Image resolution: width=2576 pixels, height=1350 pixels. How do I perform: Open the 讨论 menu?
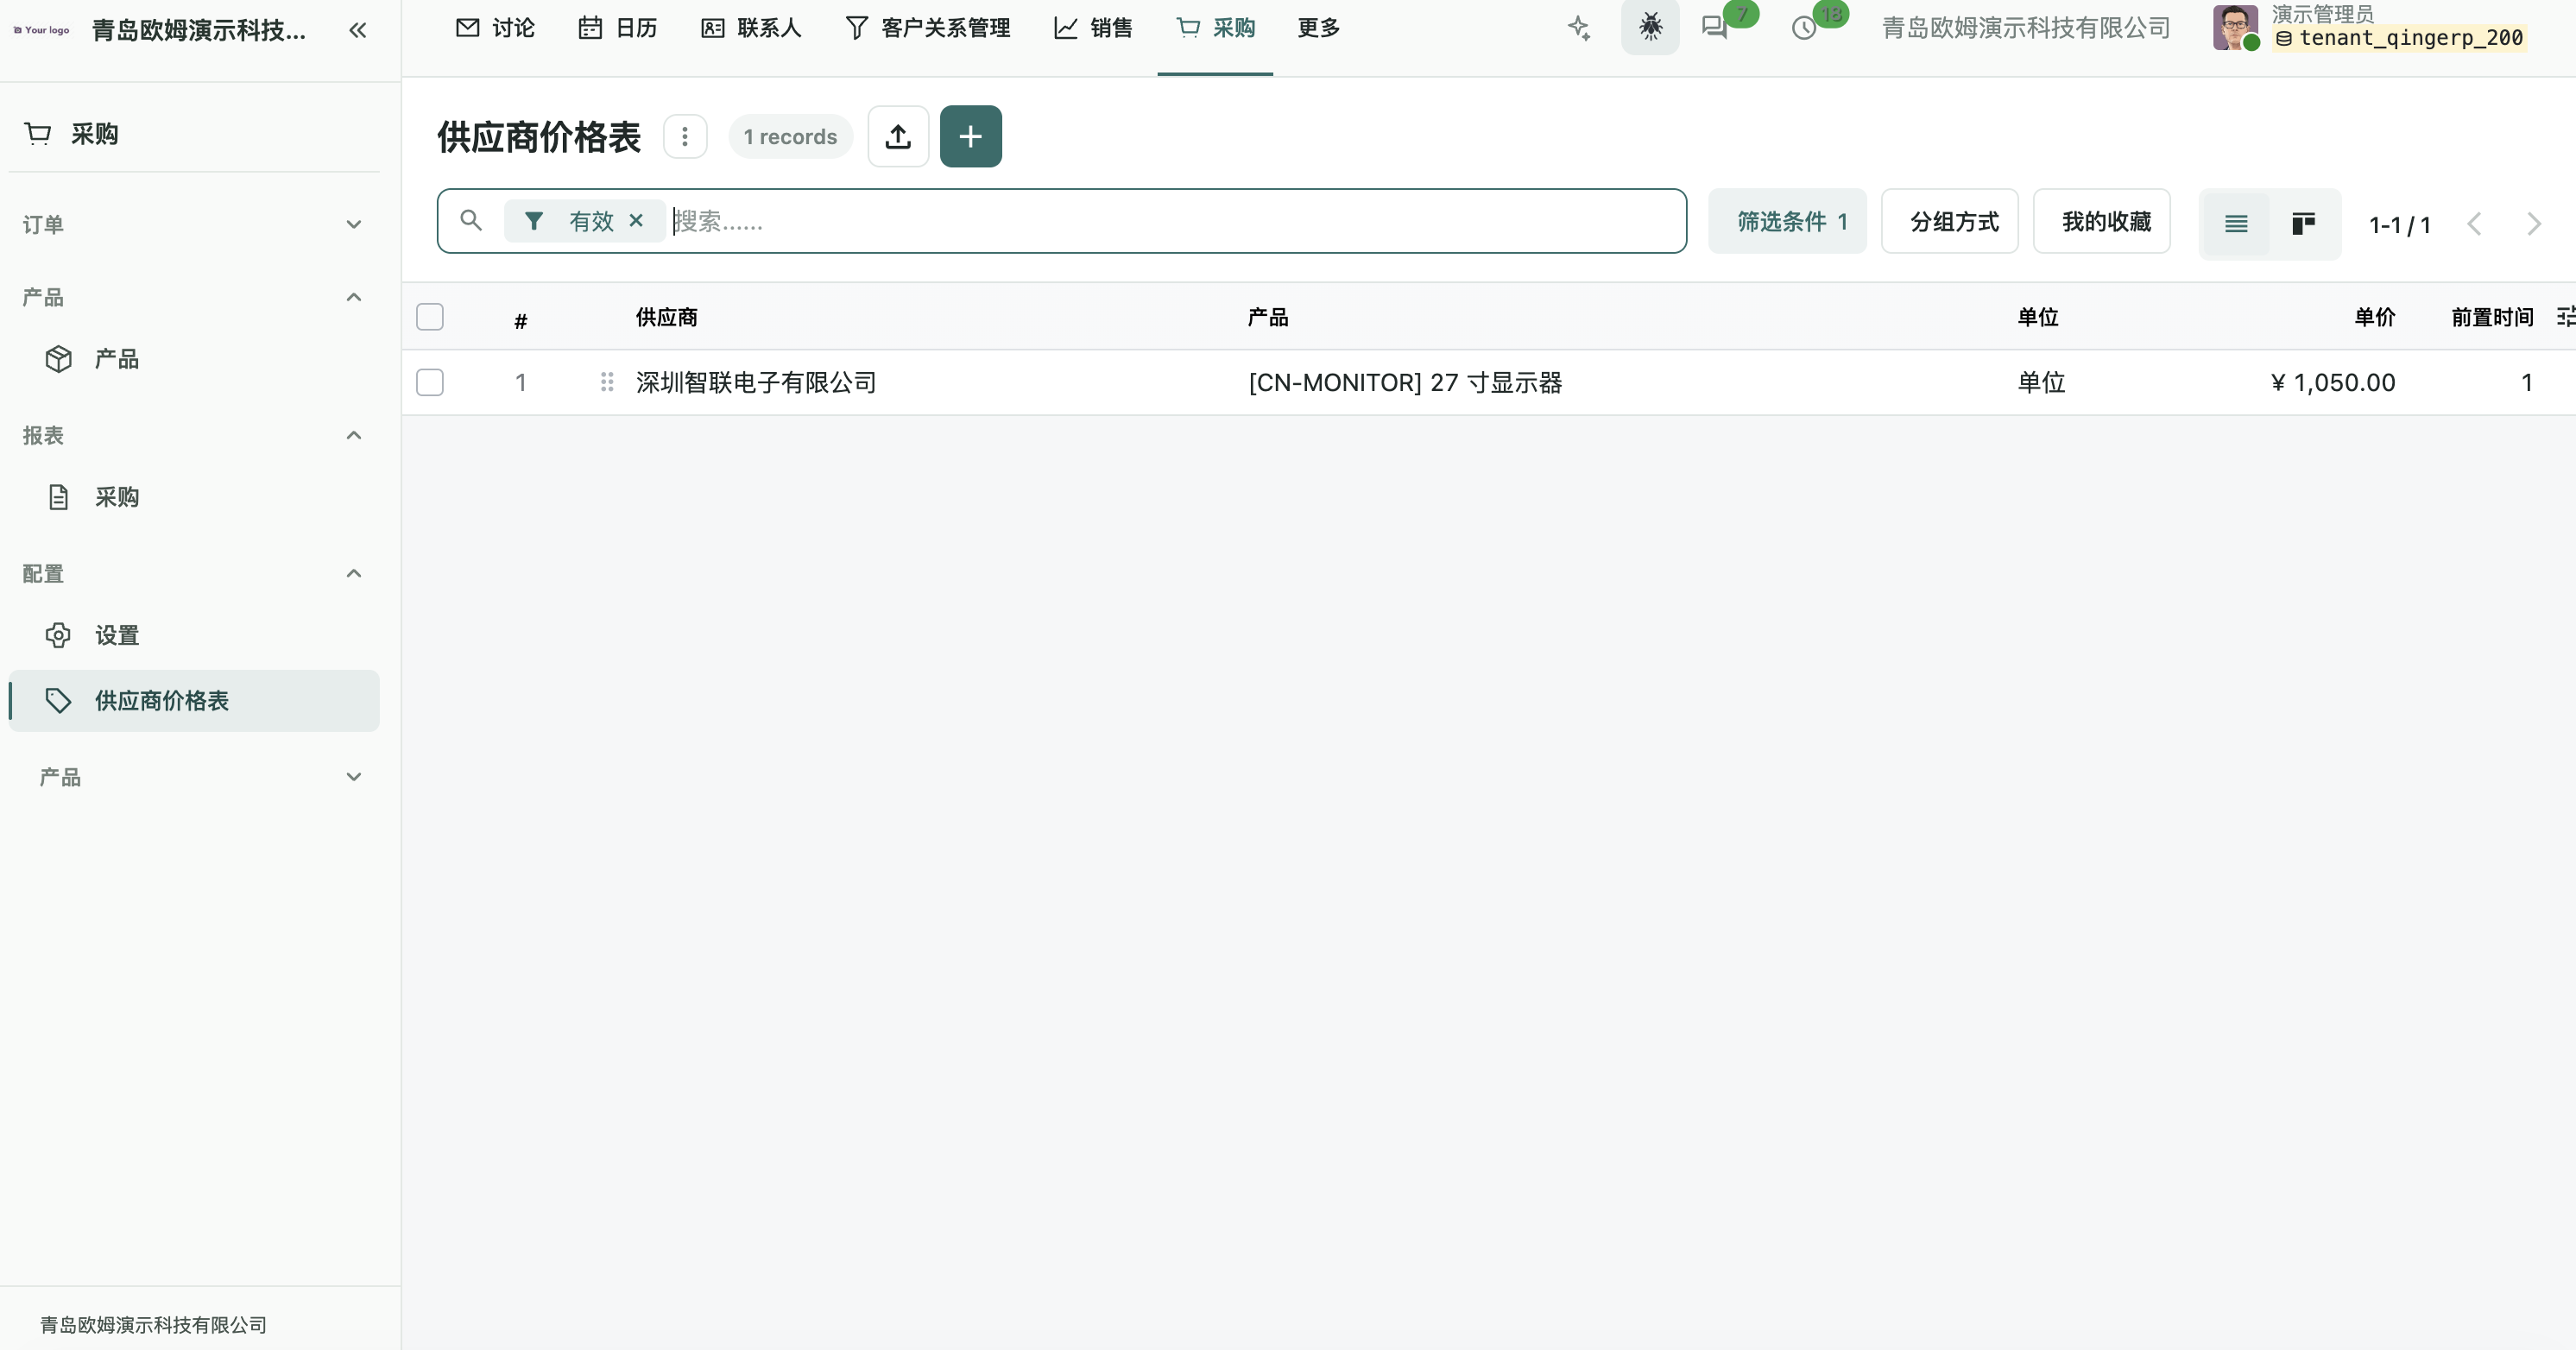coord(495,28)
